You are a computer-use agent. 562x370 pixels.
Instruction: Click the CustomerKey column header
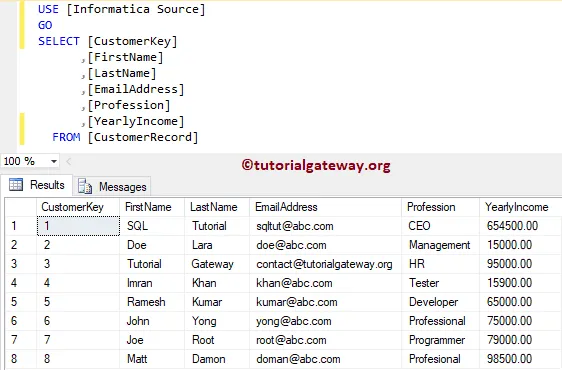click(x=78, y=207)
